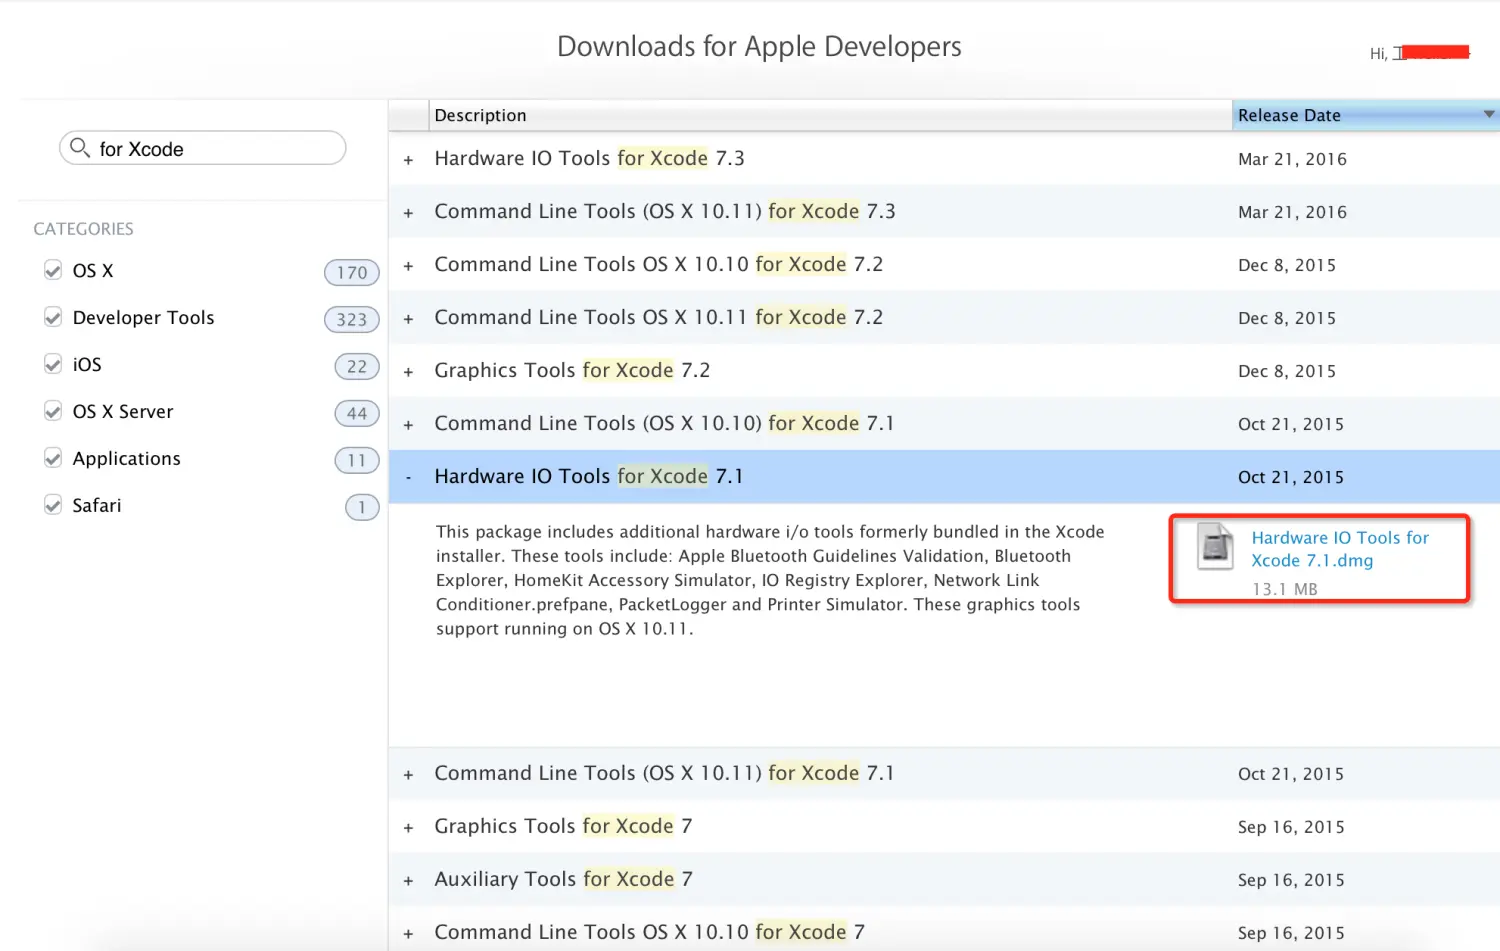
Task: Click the iOS count badge 22
Action: click(357, 366)
